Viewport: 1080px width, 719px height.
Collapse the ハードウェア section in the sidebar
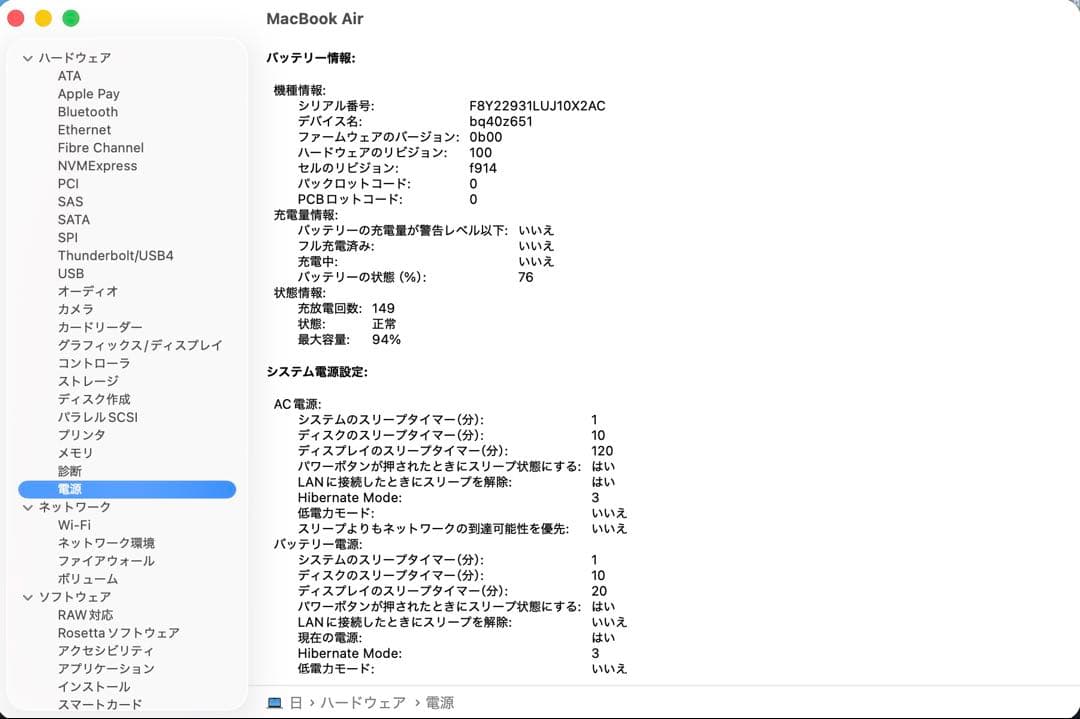click(27, 57)
